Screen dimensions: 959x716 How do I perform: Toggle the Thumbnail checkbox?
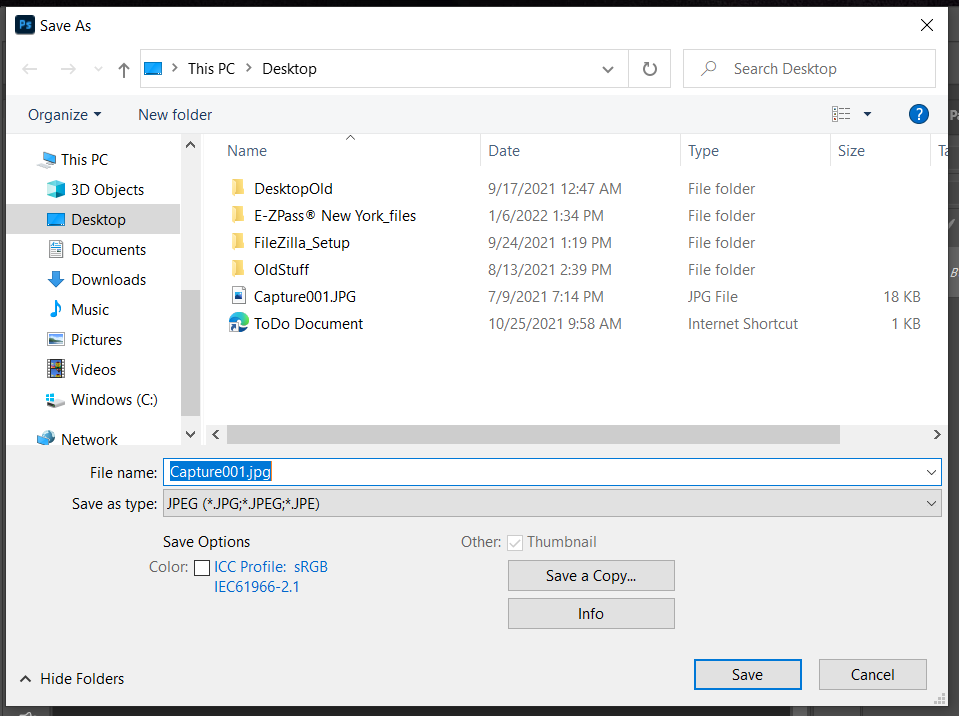pos(516,542)
